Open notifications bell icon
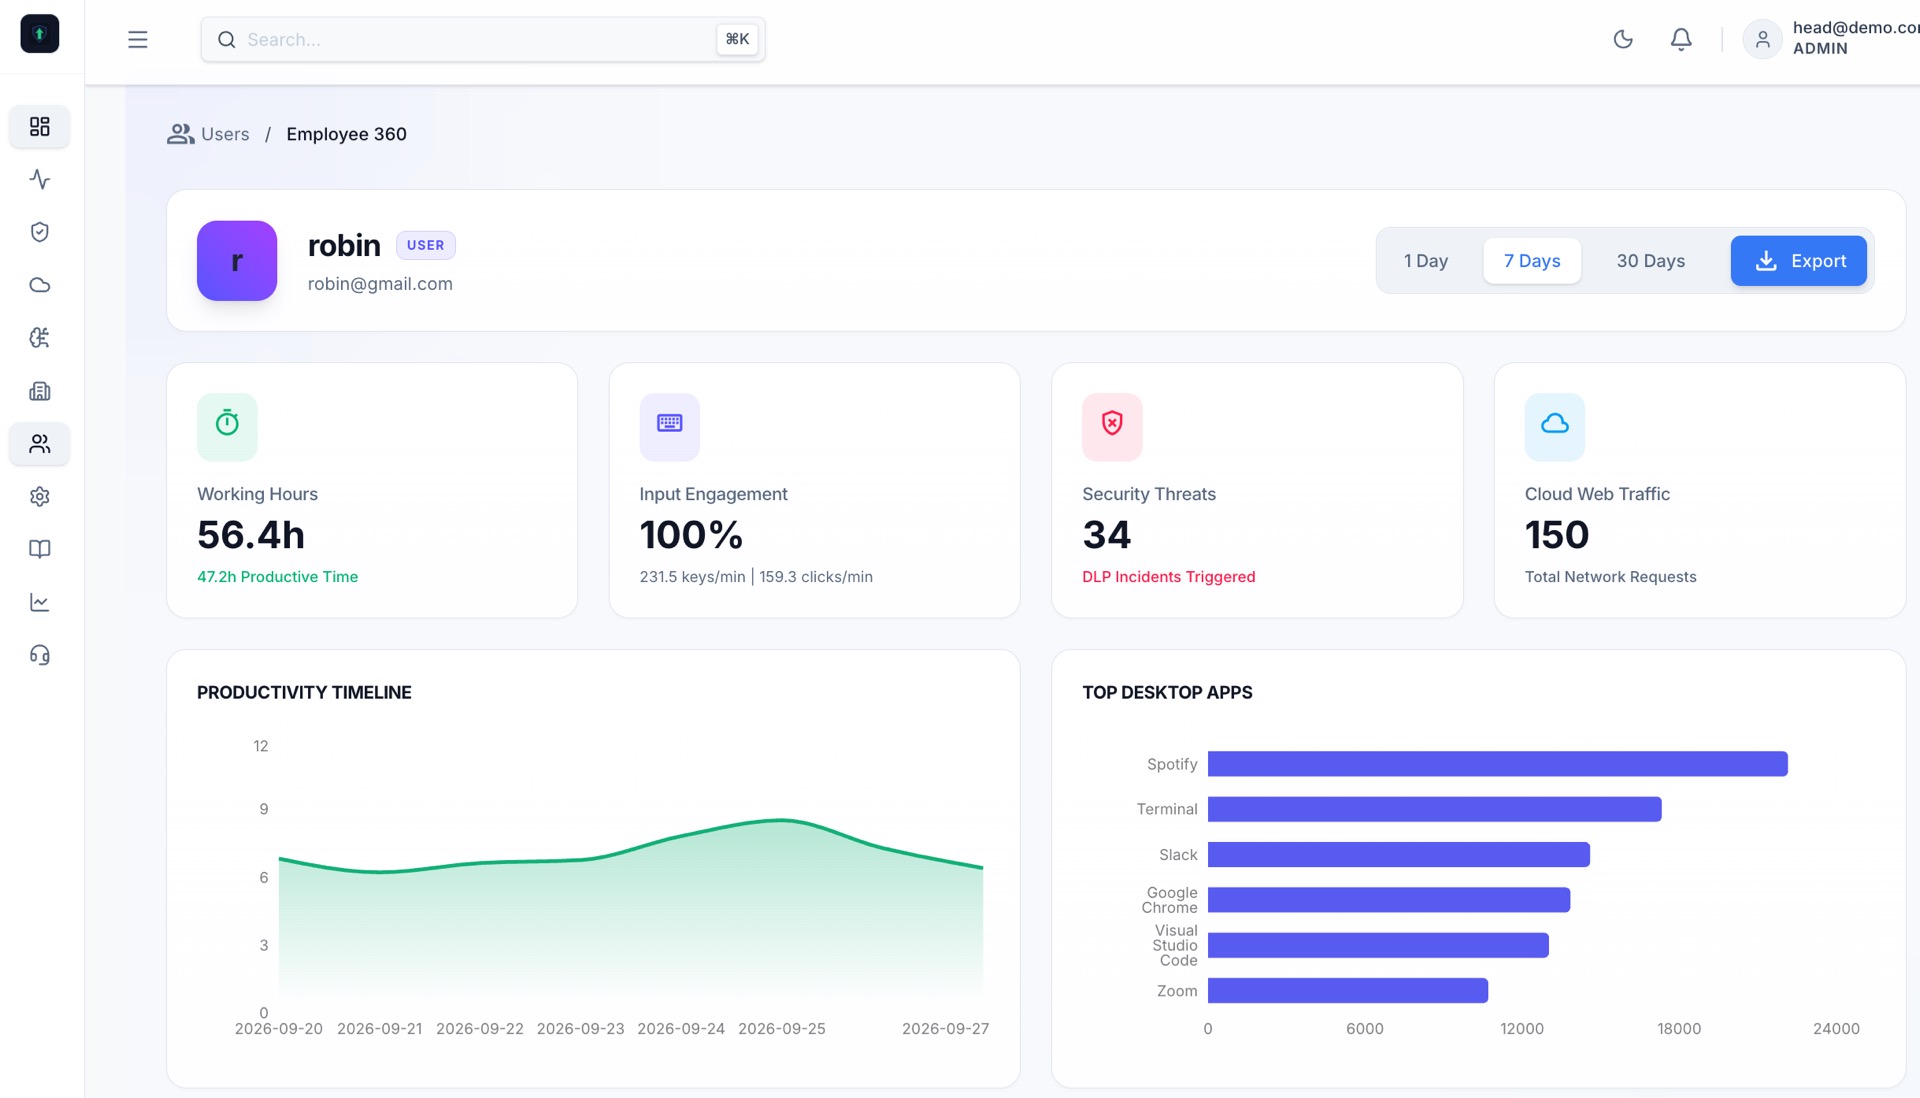This screenshot has width=1920, height=1098. (1681, 39)
